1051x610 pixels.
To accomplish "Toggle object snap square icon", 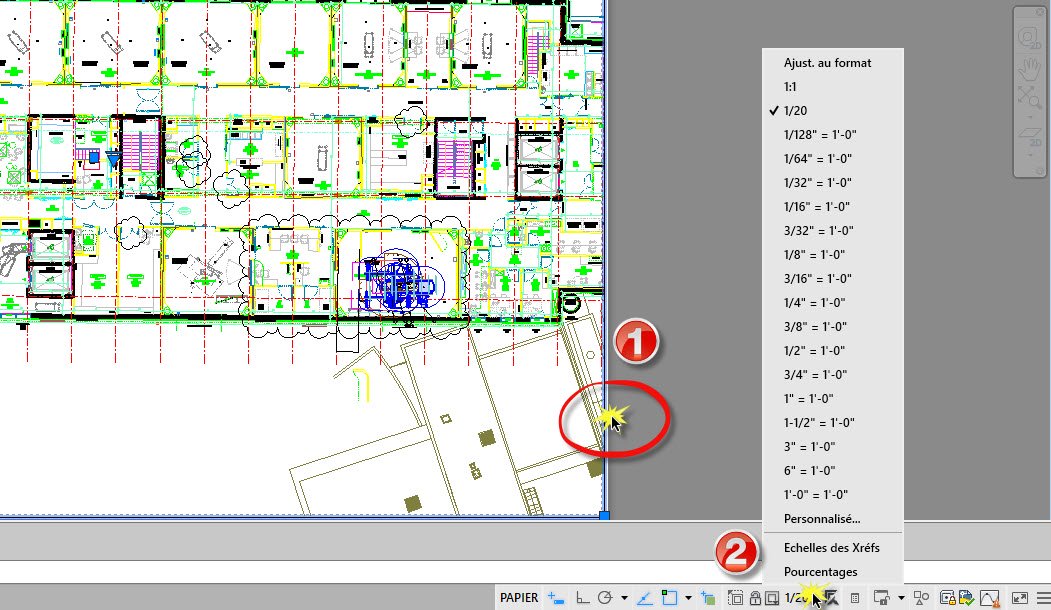I will click(x=669, y=597).
